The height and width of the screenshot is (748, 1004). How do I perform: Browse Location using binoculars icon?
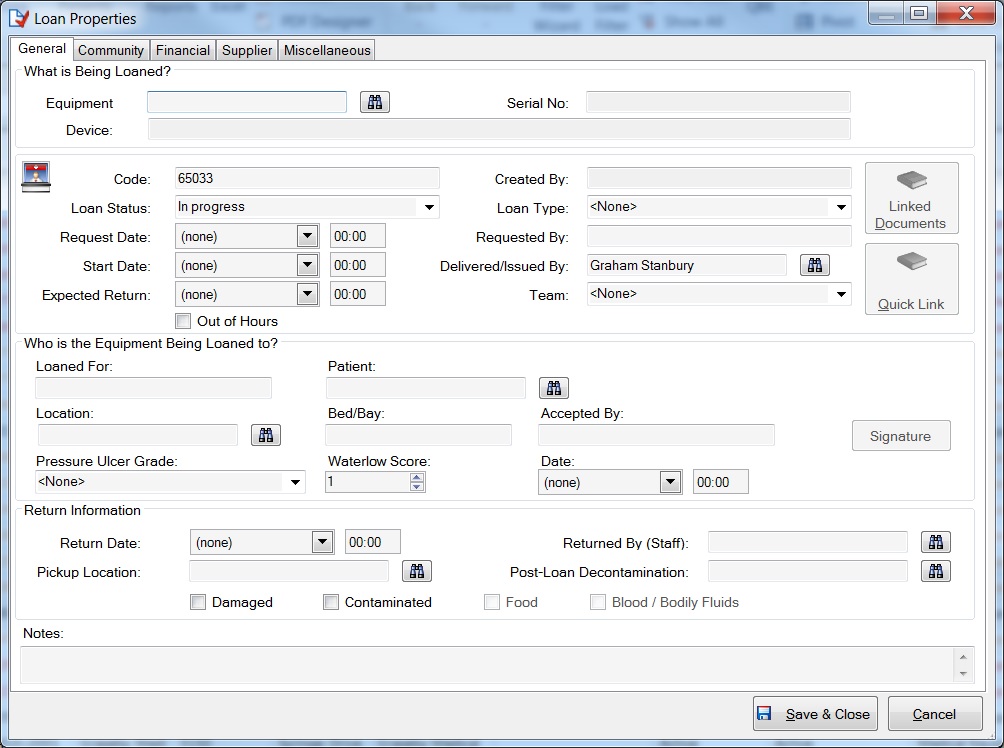[266, 435]
